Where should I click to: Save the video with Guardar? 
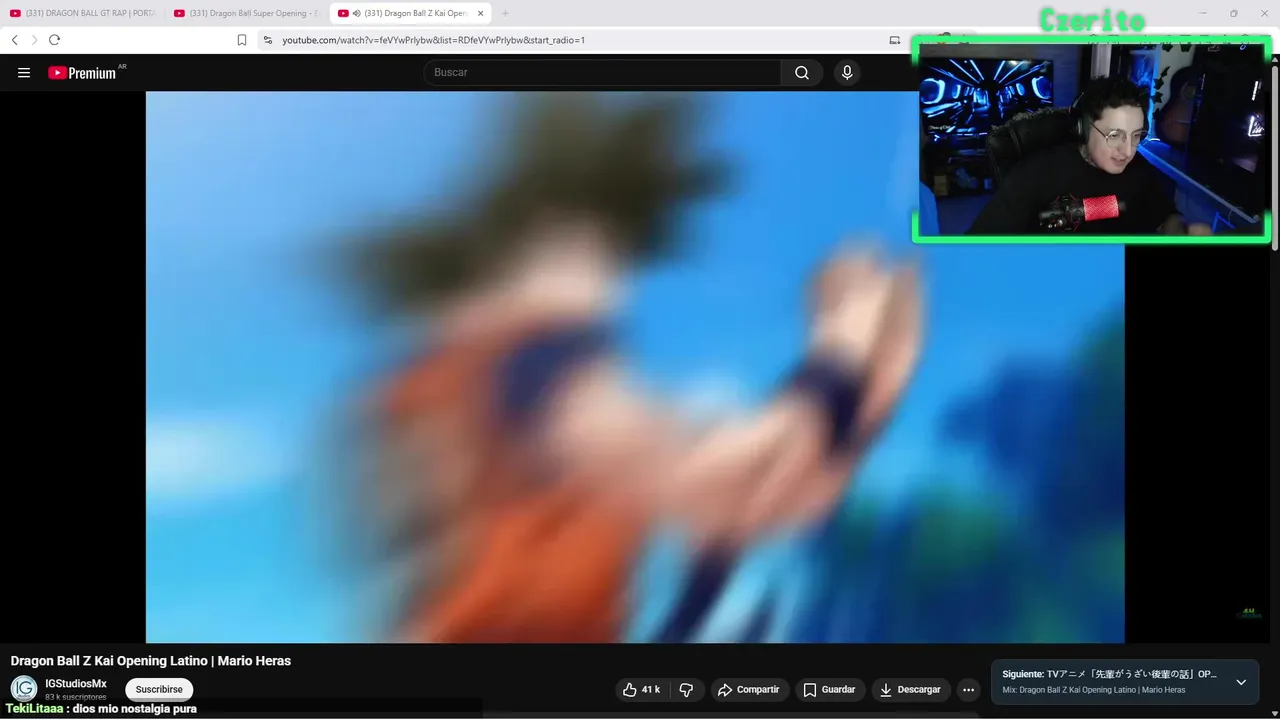tap(829, 690)
